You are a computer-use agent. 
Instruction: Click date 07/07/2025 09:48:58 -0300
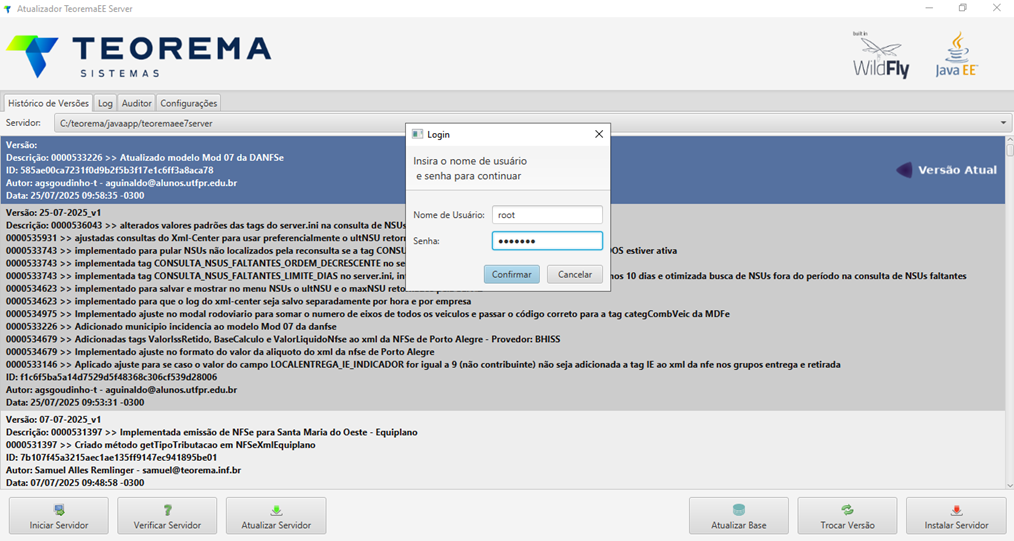point(75,483)
